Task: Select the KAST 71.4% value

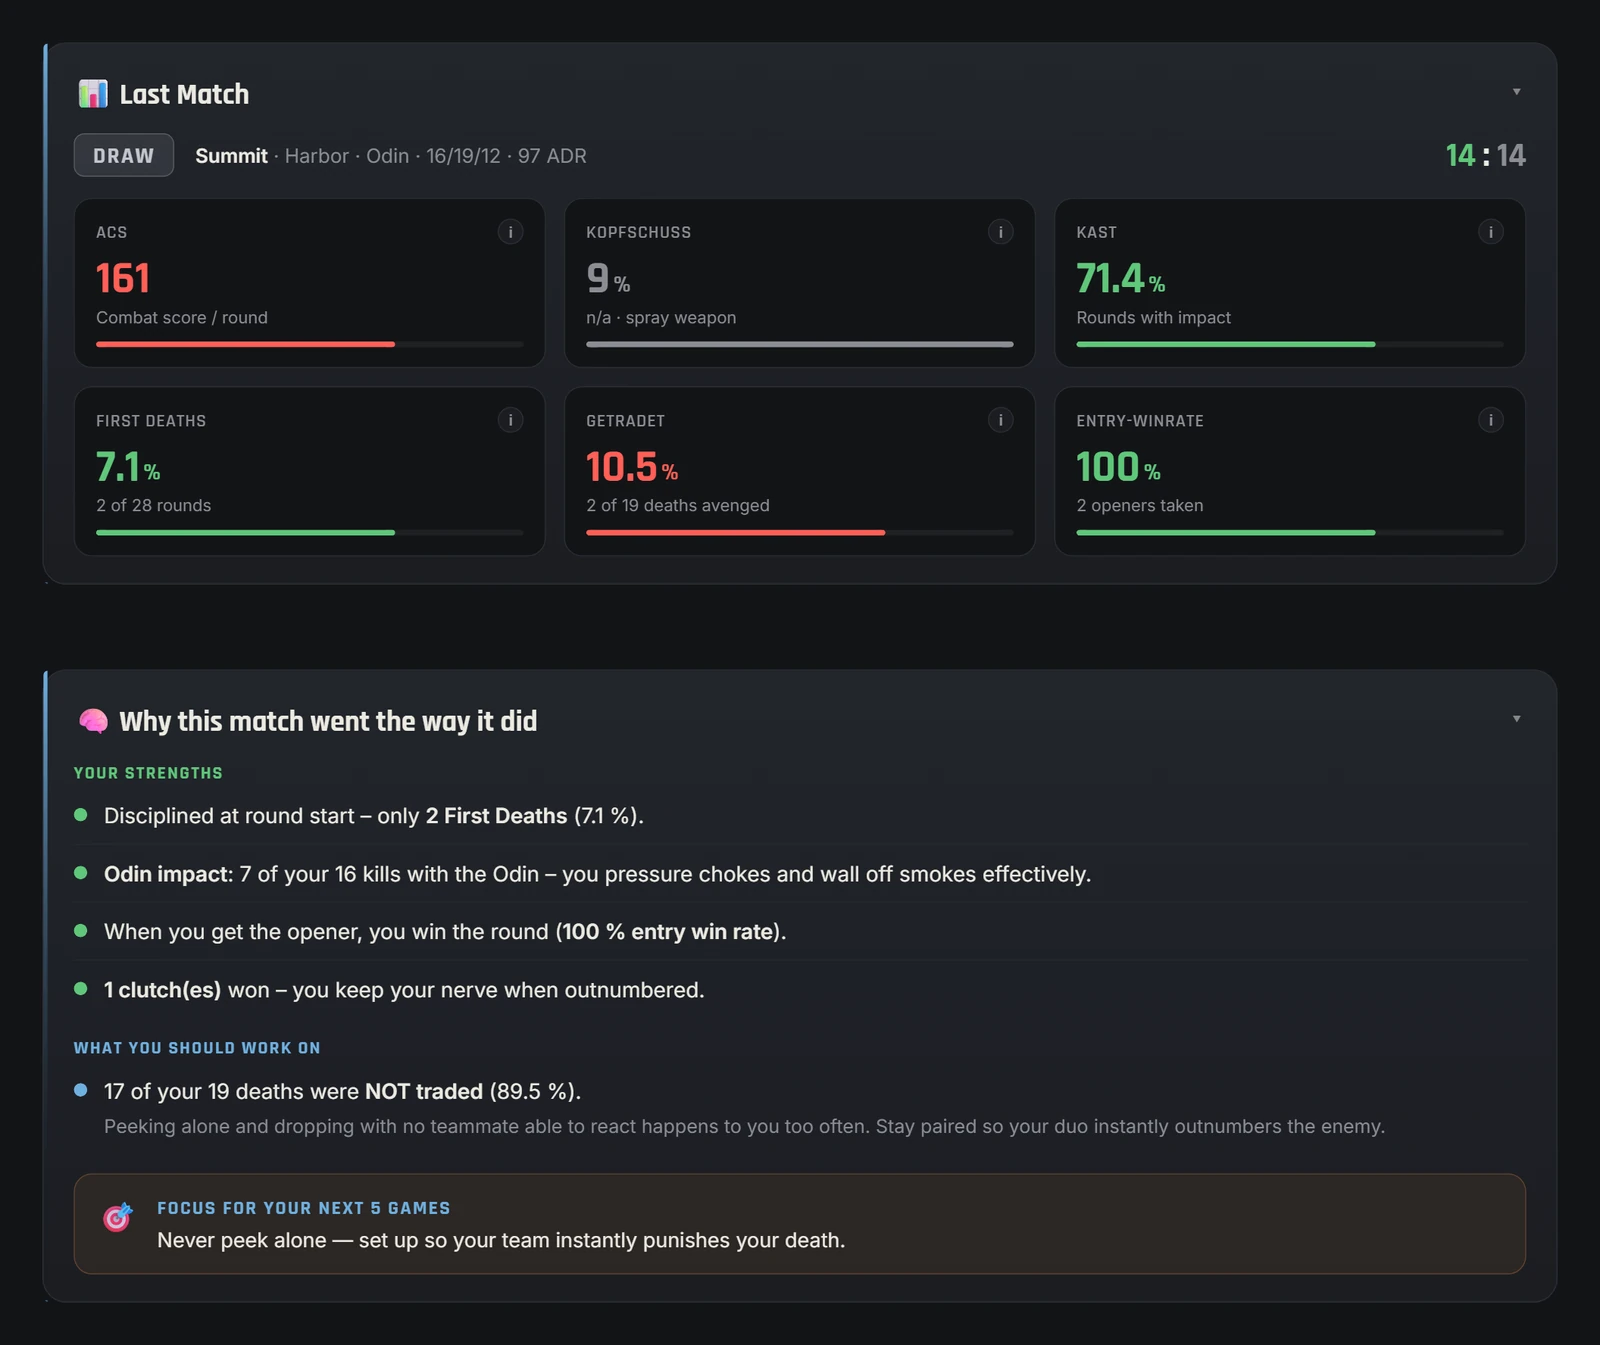Action: [x=1121, y=279]
